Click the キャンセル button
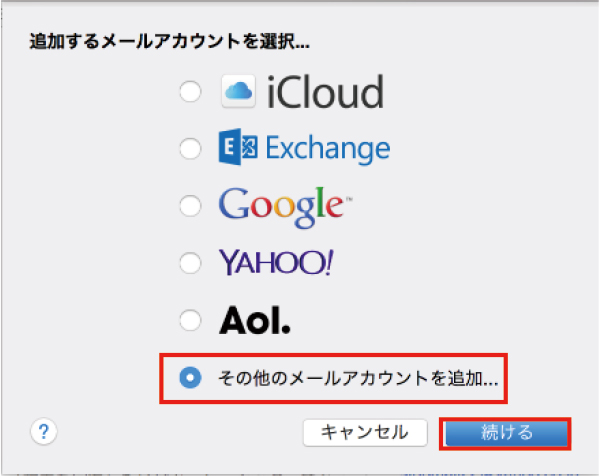 [365, 432]
